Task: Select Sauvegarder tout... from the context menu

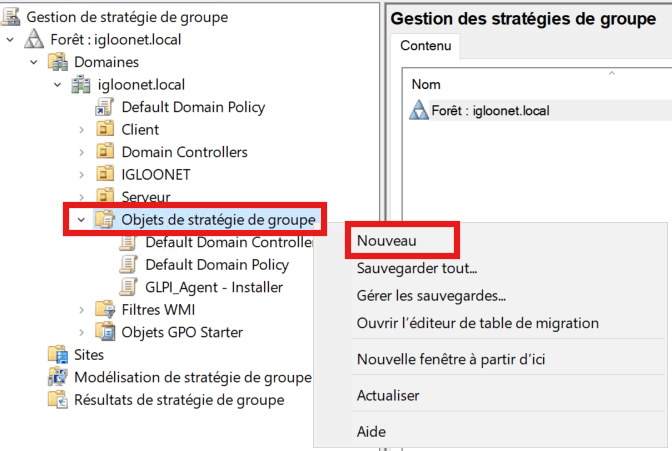Action: (x=417, y=268)
